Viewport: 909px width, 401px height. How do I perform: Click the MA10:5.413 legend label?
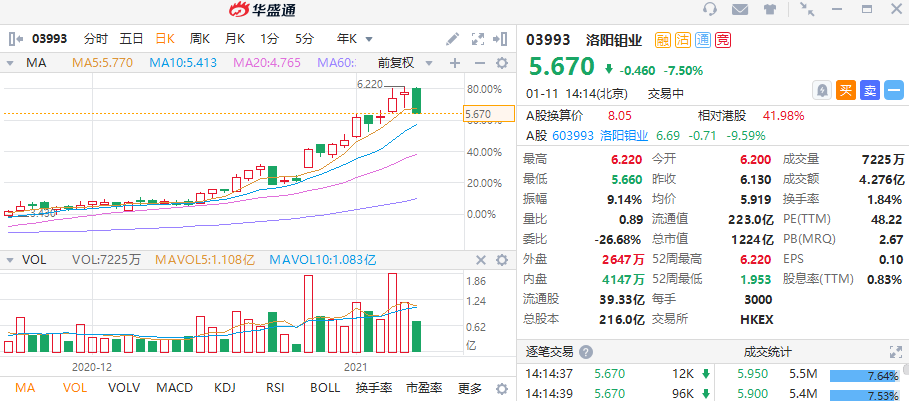tap(183, 63)
